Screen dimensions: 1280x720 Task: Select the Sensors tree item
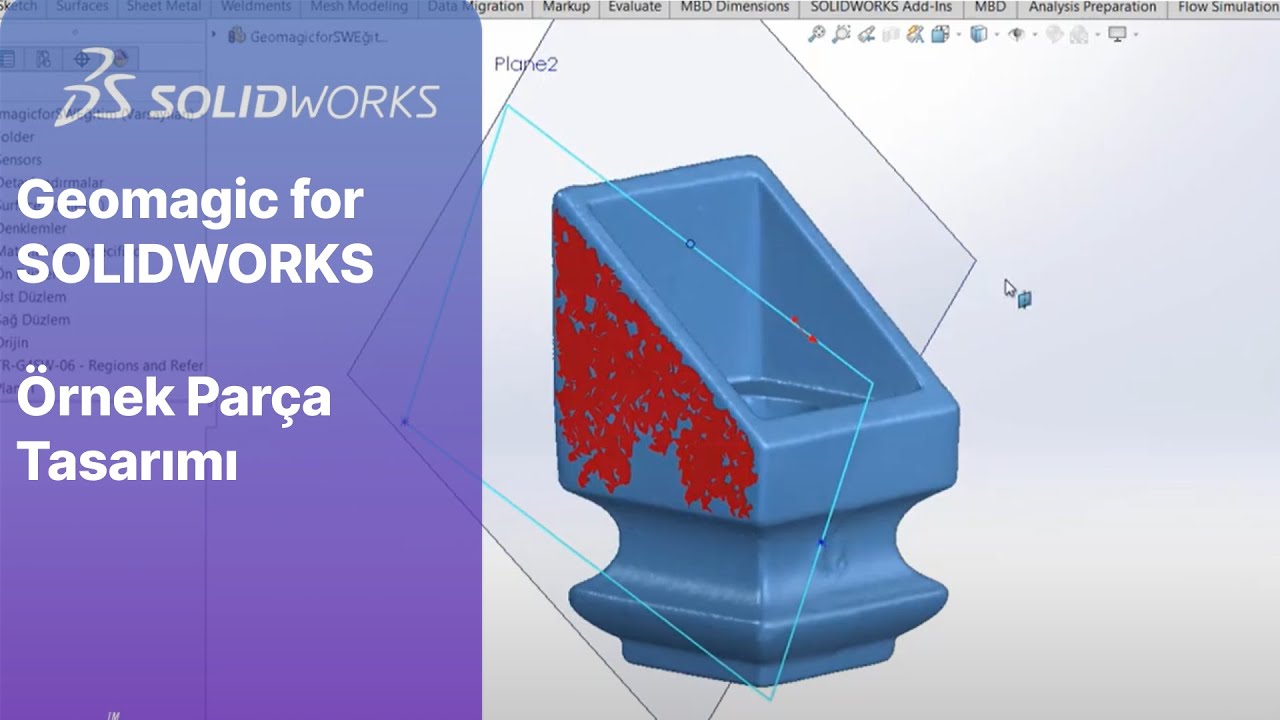pos(21,159)
